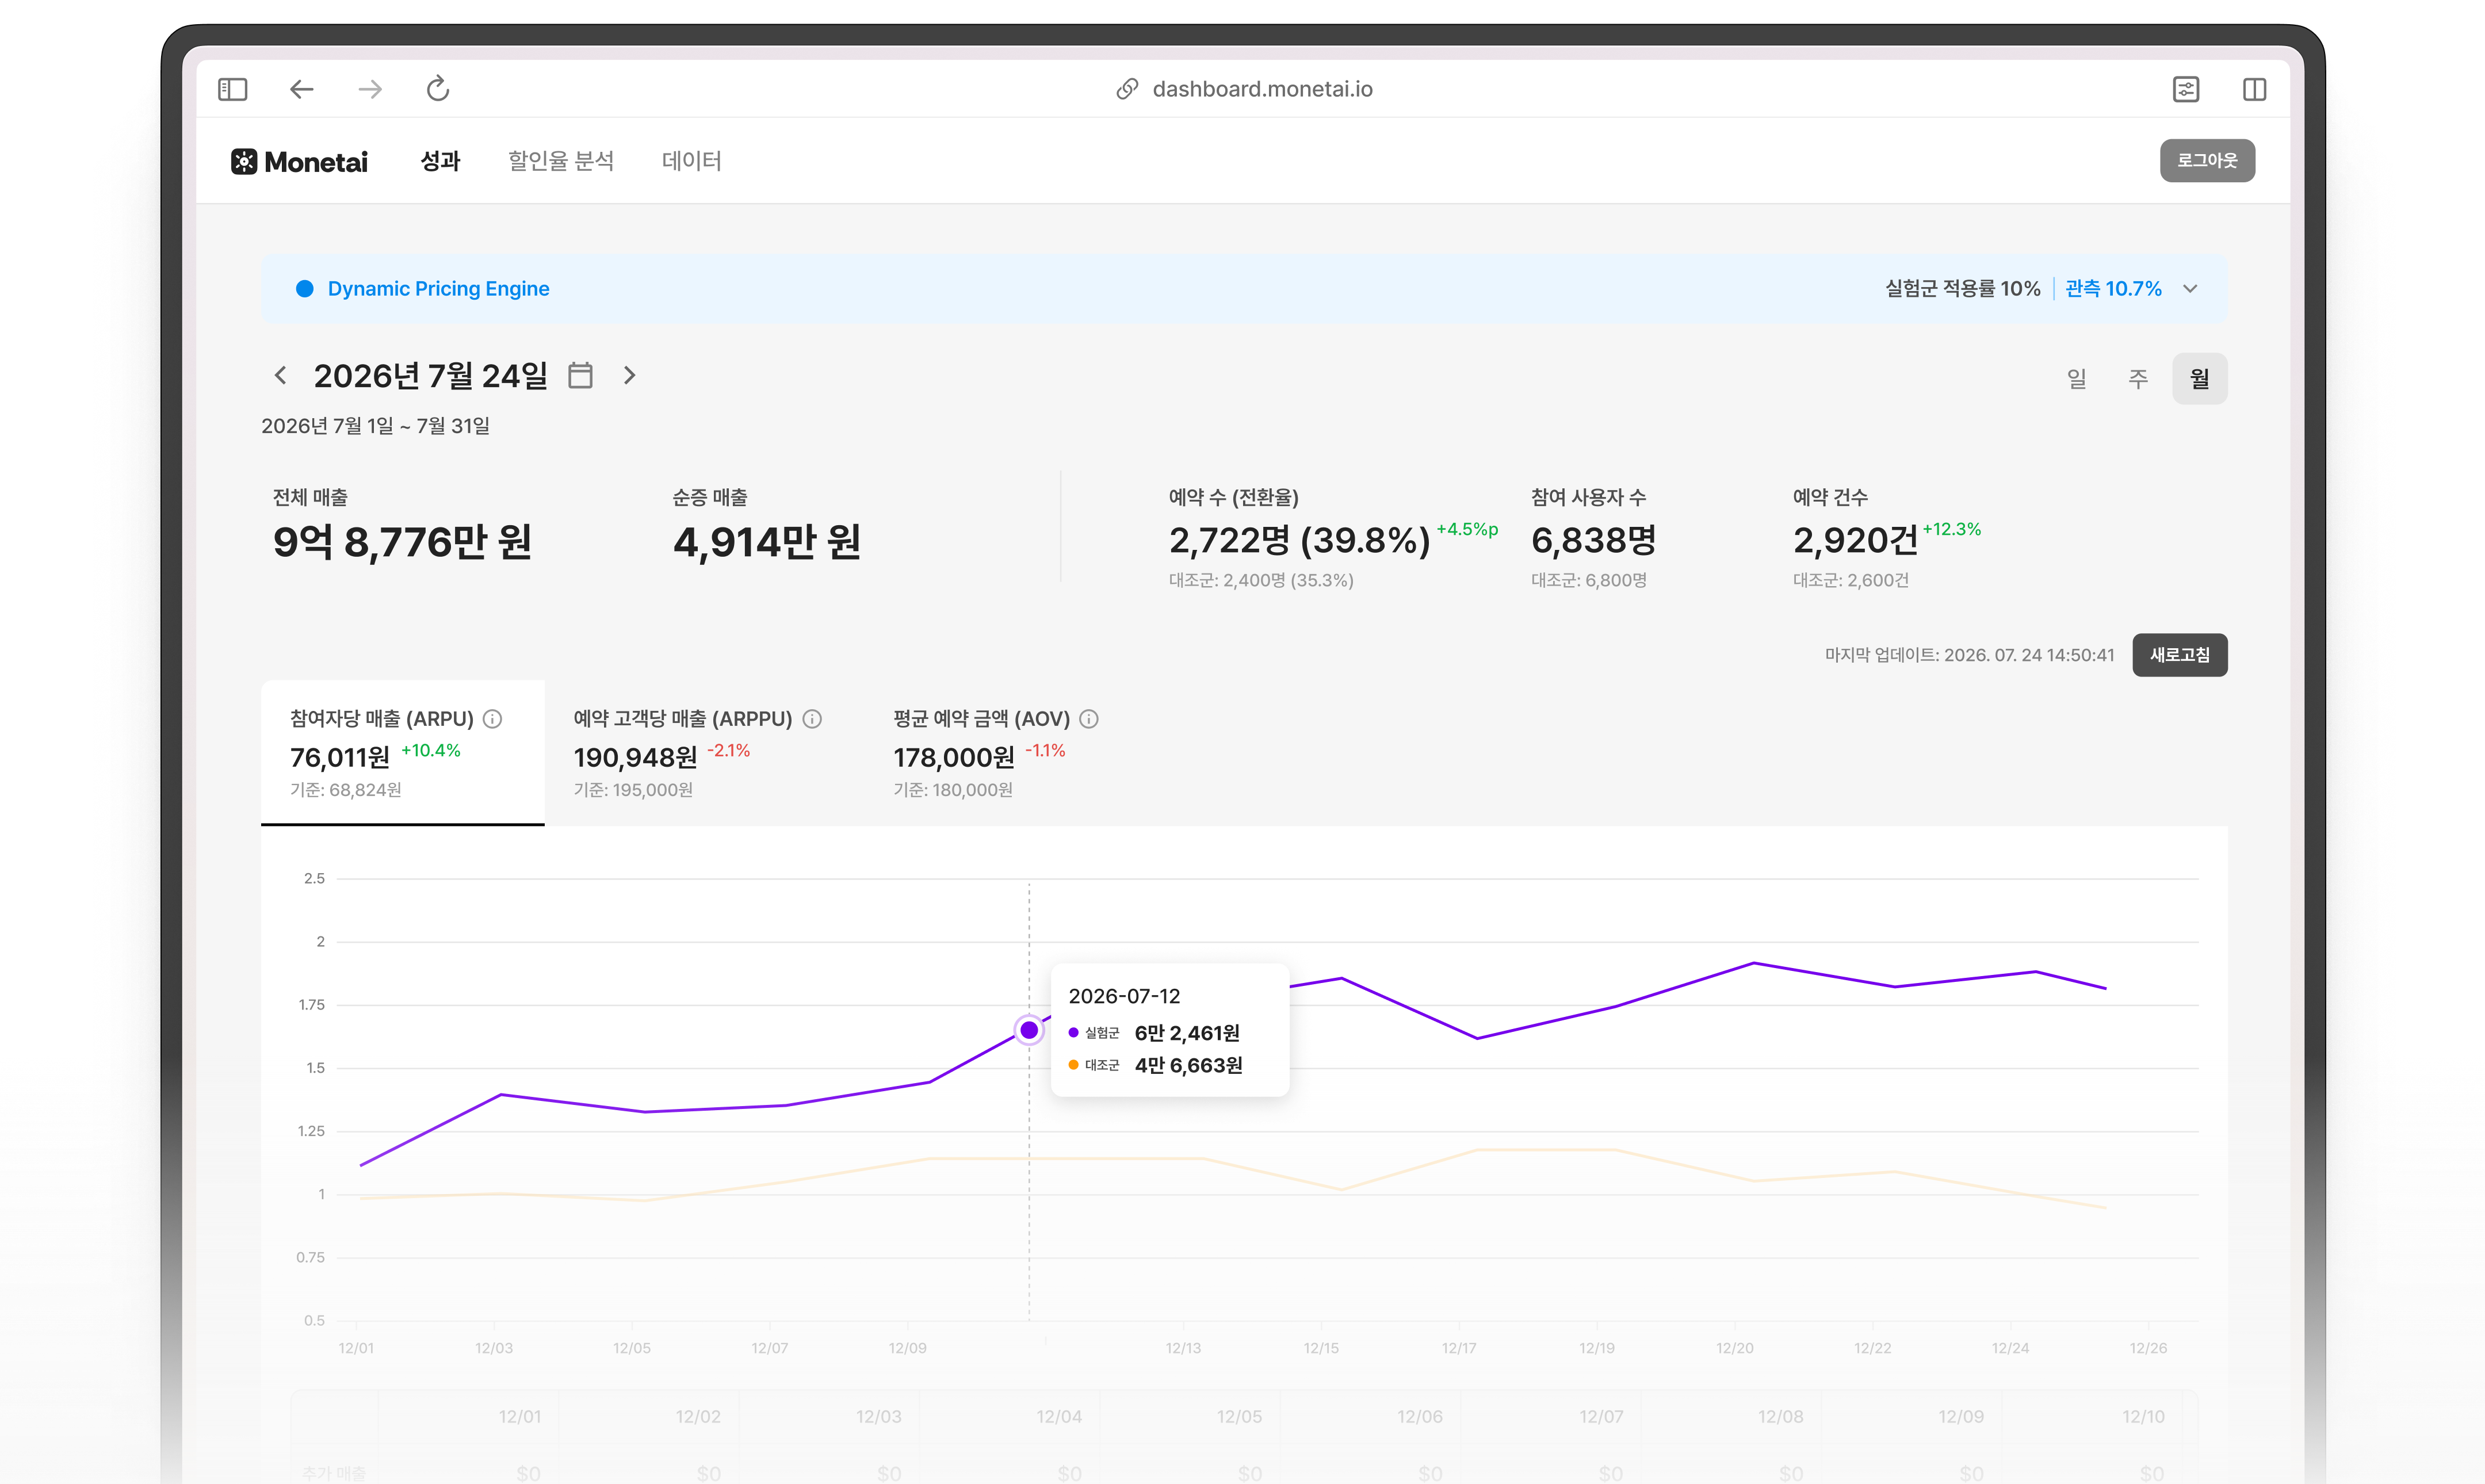2485x1484 pixels.
Task: Click the -2.1% ARPPU change
Action: tap(729, 750)
